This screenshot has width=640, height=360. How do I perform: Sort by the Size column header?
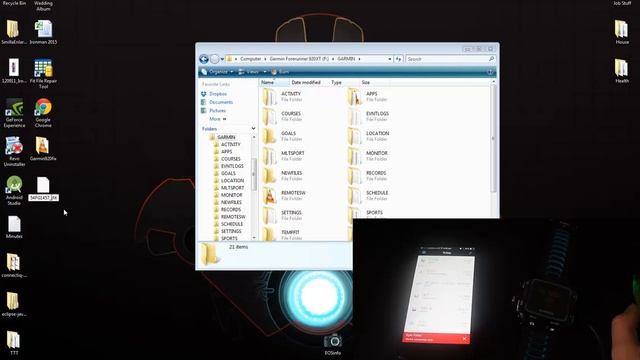point(374,82)
